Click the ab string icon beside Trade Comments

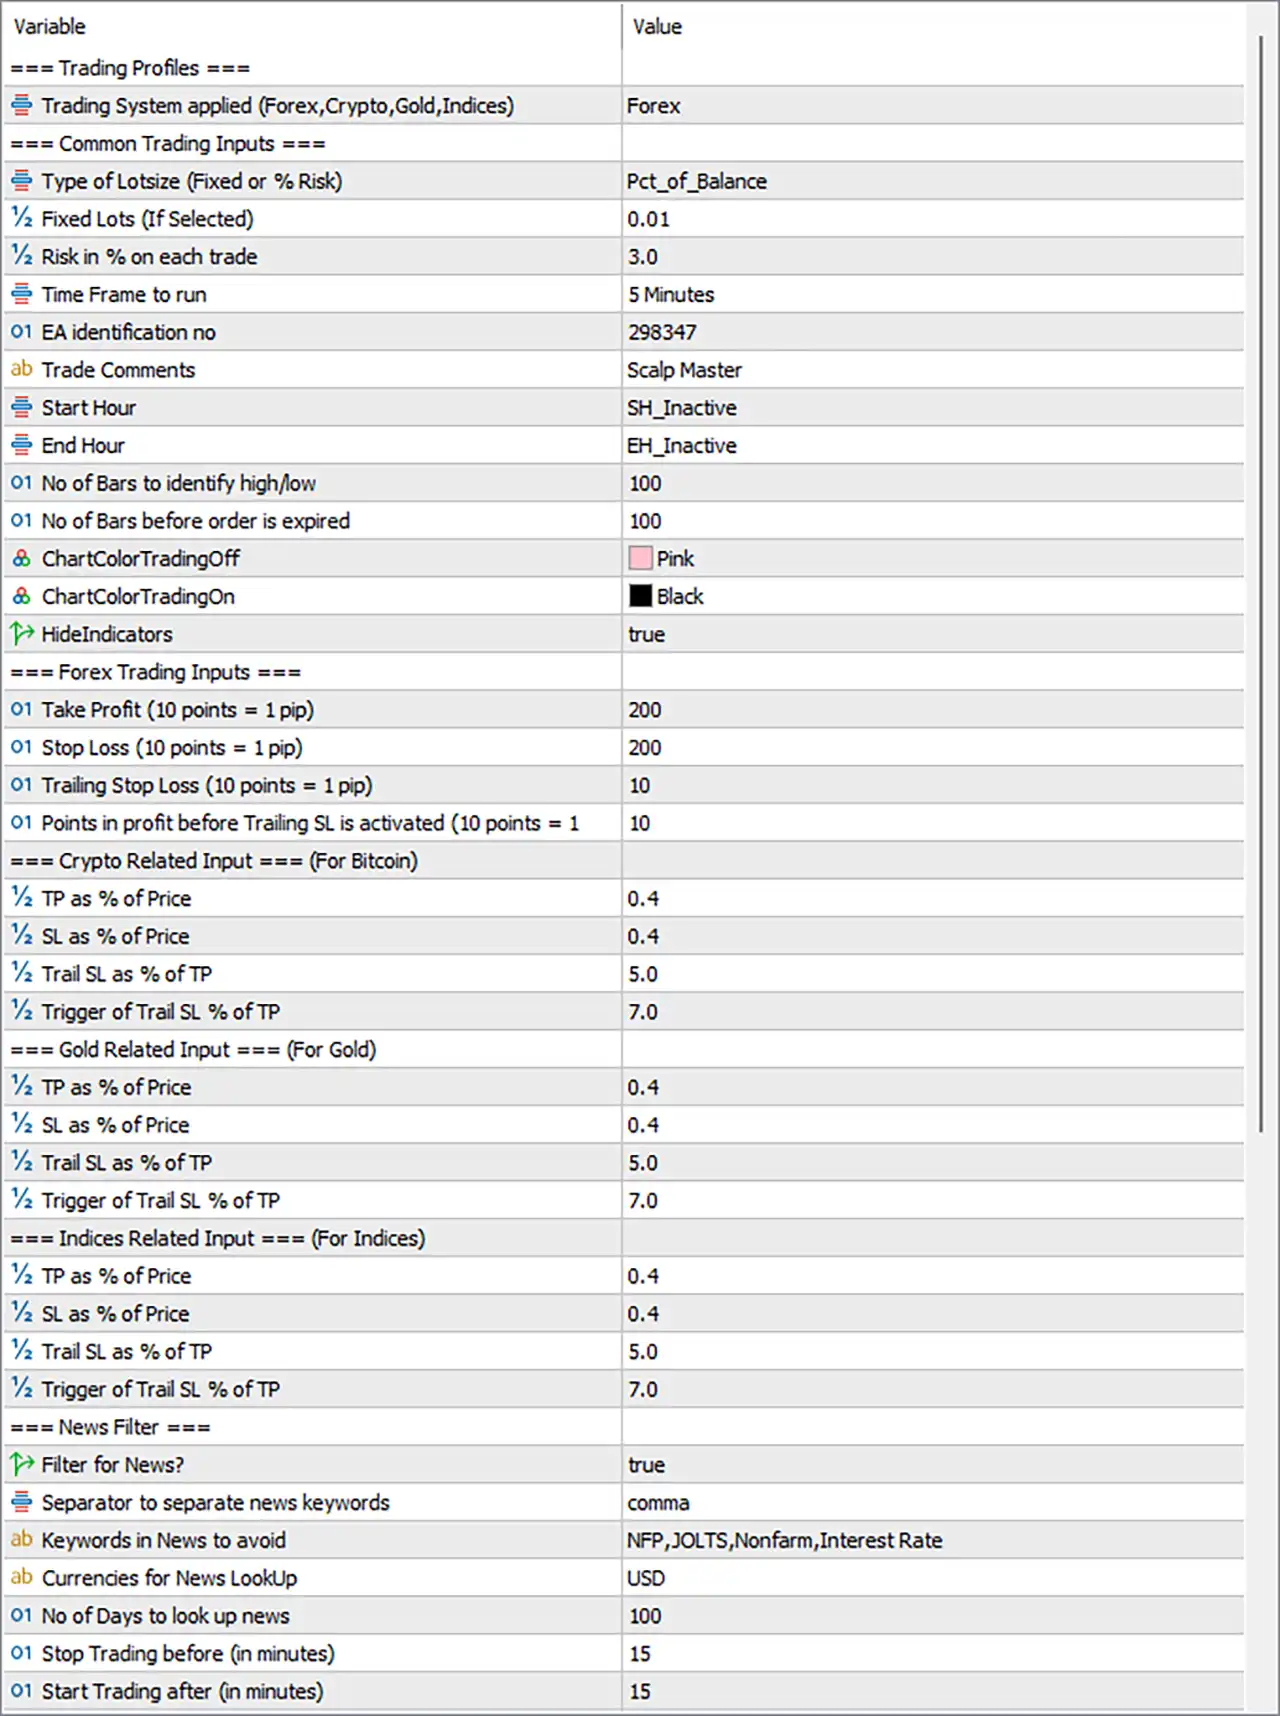(x=21, y=370)
